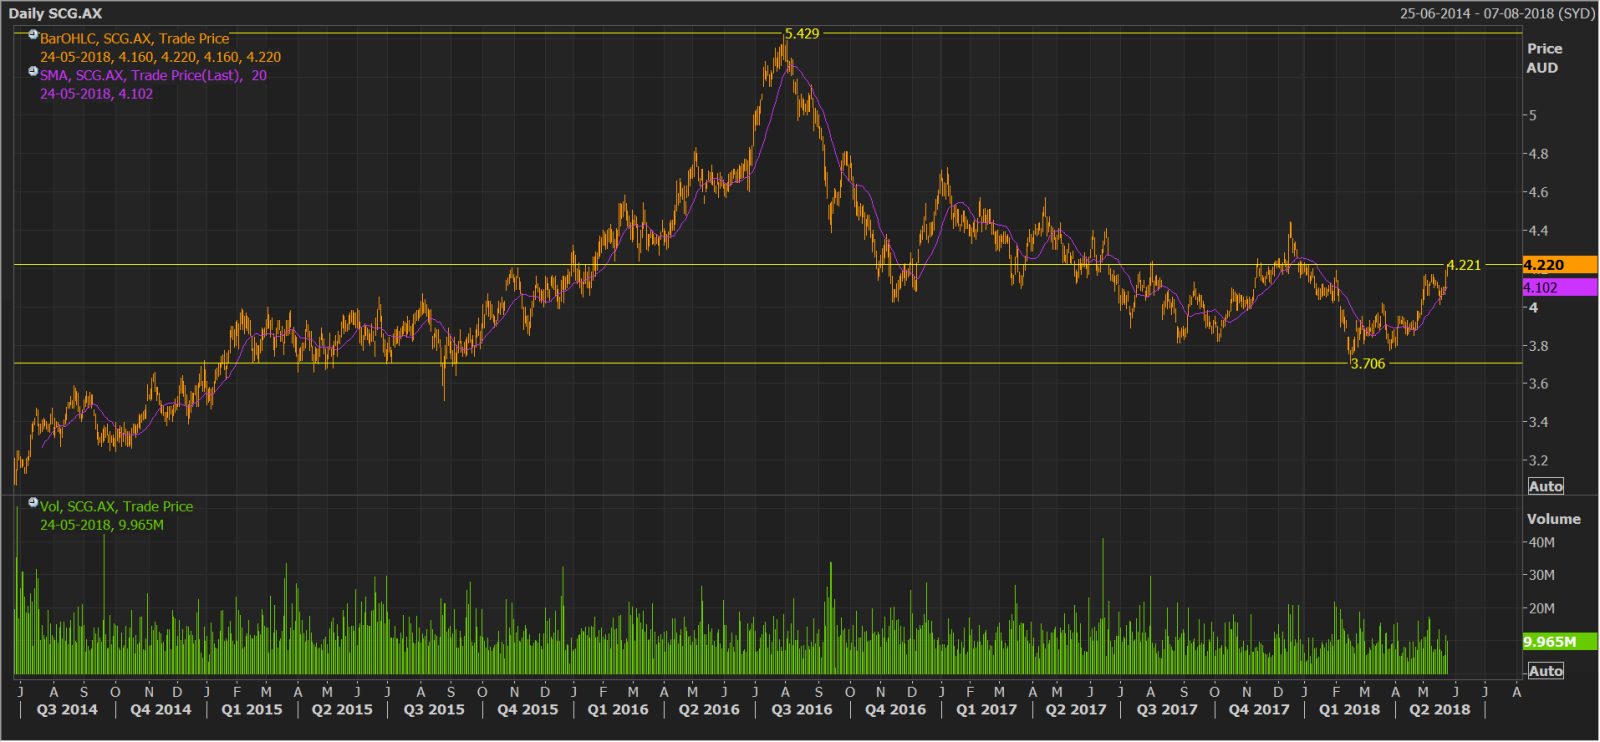This screenshot has height=742, width=1600.
Task: Click the Q3 2014 quarter label
Action: pyautogui.click(x=67, y=710)
